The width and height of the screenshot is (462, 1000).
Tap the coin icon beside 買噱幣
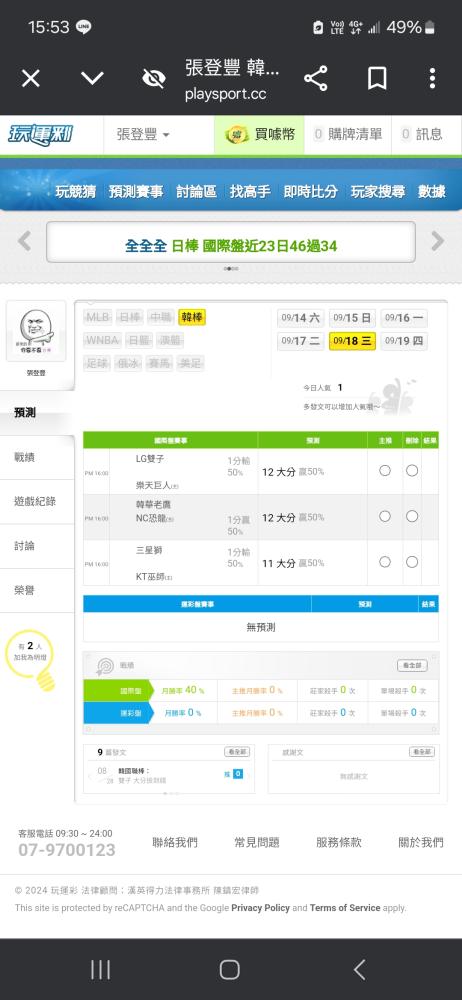tap(237, 135)
